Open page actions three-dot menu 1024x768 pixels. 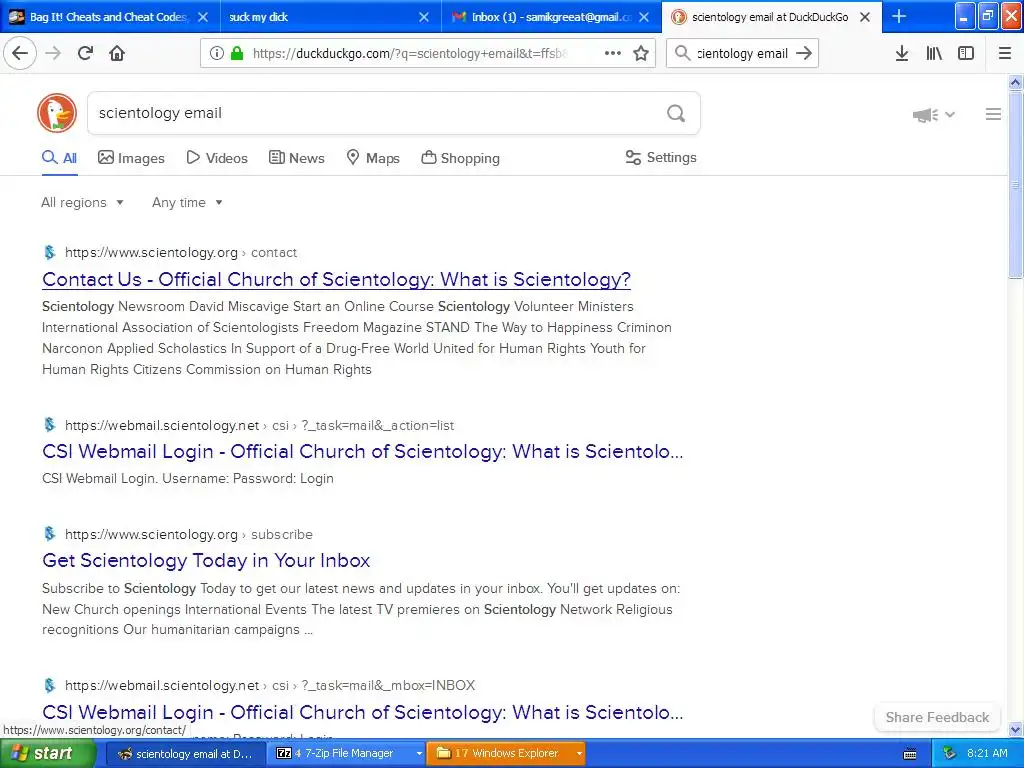(x=613, y=54)
